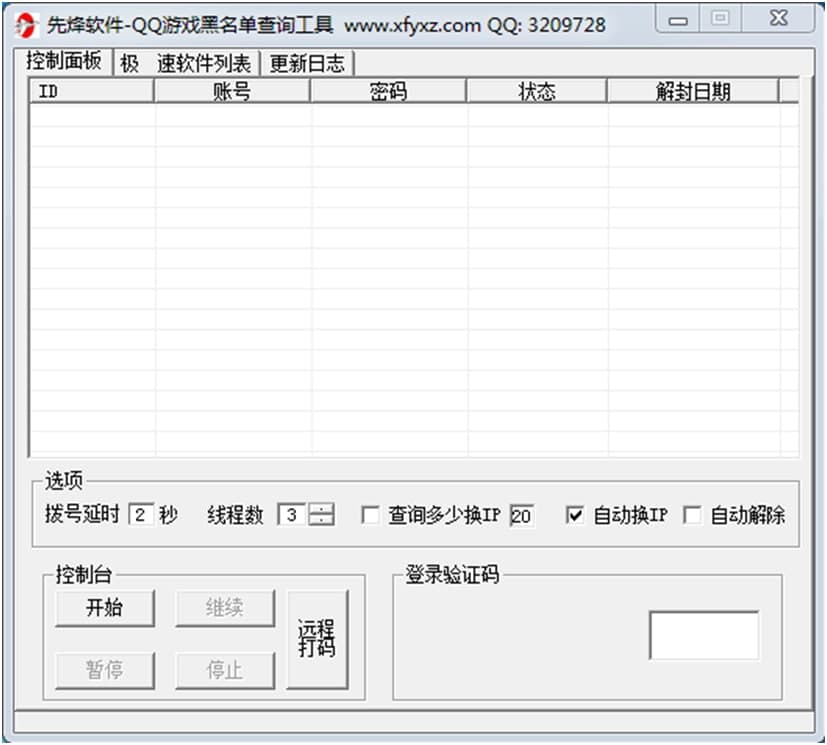This screenshot has width=827, height=745.
Task: Click the 登录验证码 input box
Action: pyautogui.click(x=704, y=635)
